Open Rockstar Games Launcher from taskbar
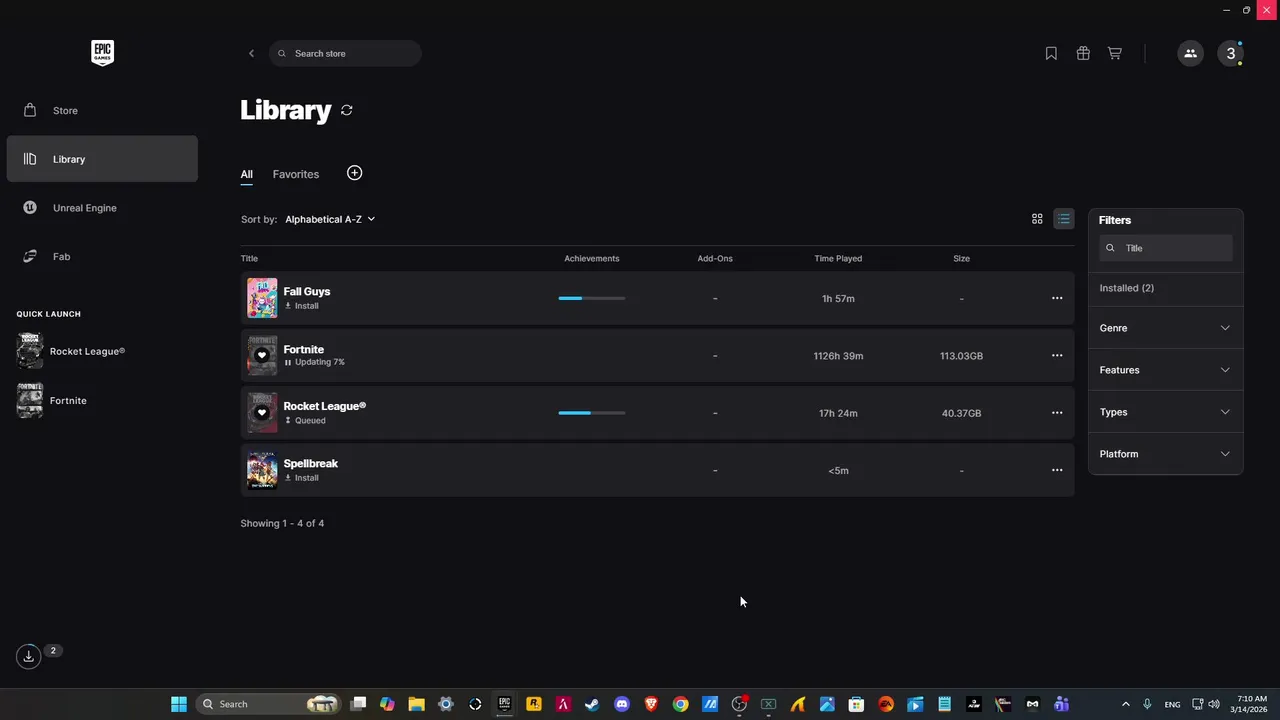The height and width of the screenshot is (720, 1280). click(534, 704)
